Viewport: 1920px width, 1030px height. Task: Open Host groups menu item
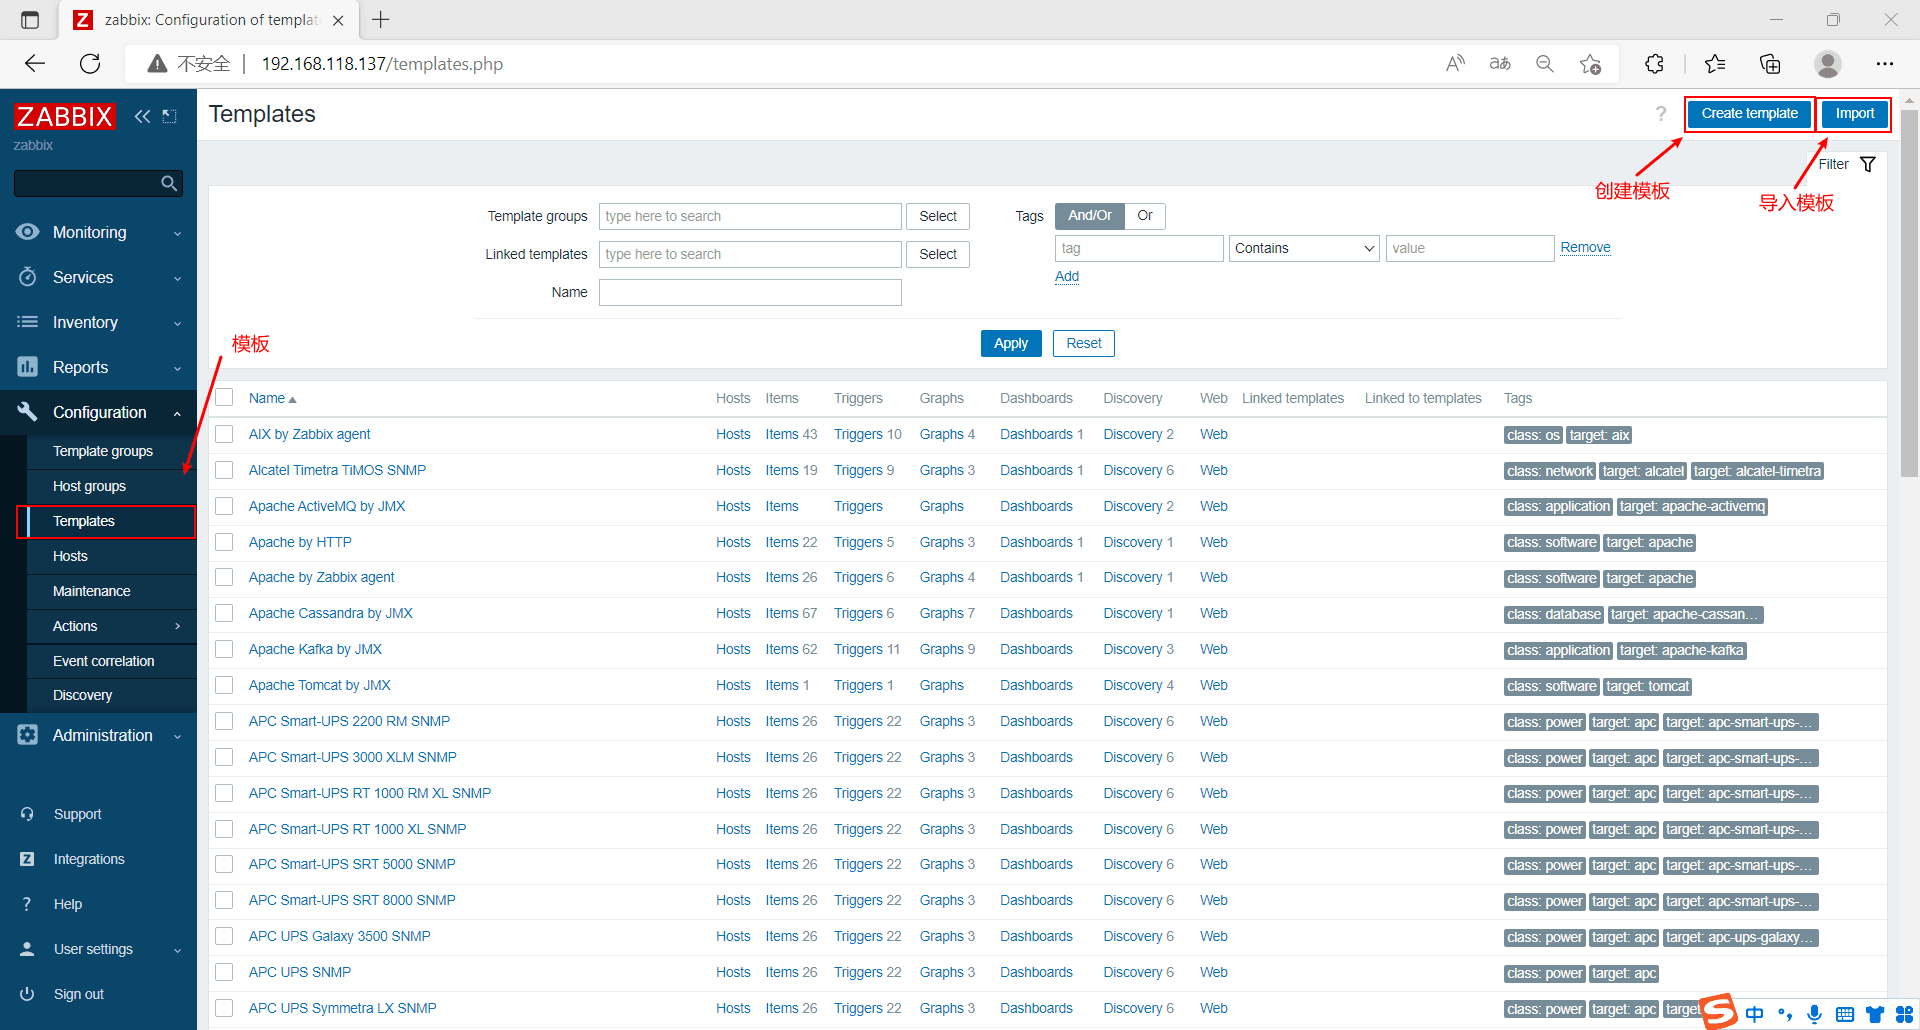pos(89,486)
